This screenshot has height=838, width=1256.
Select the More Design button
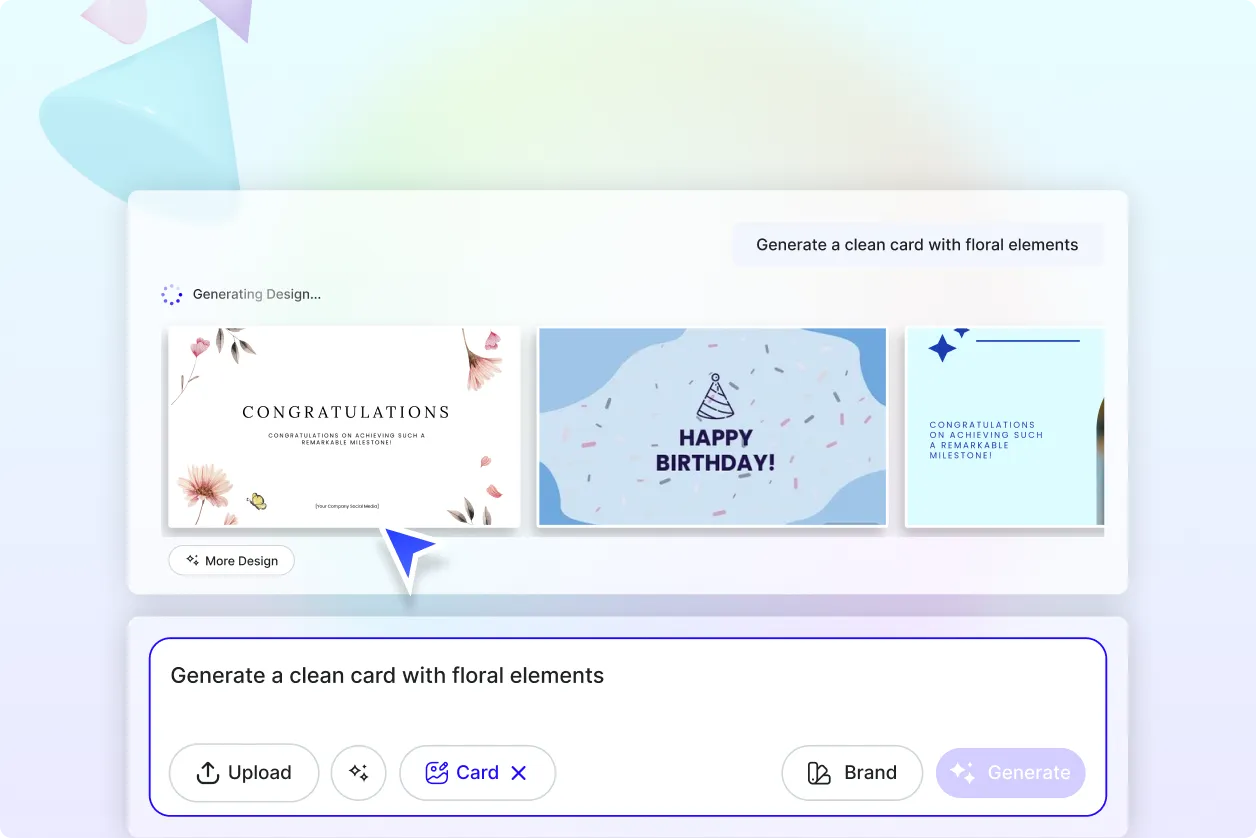[x=231, y=561]
